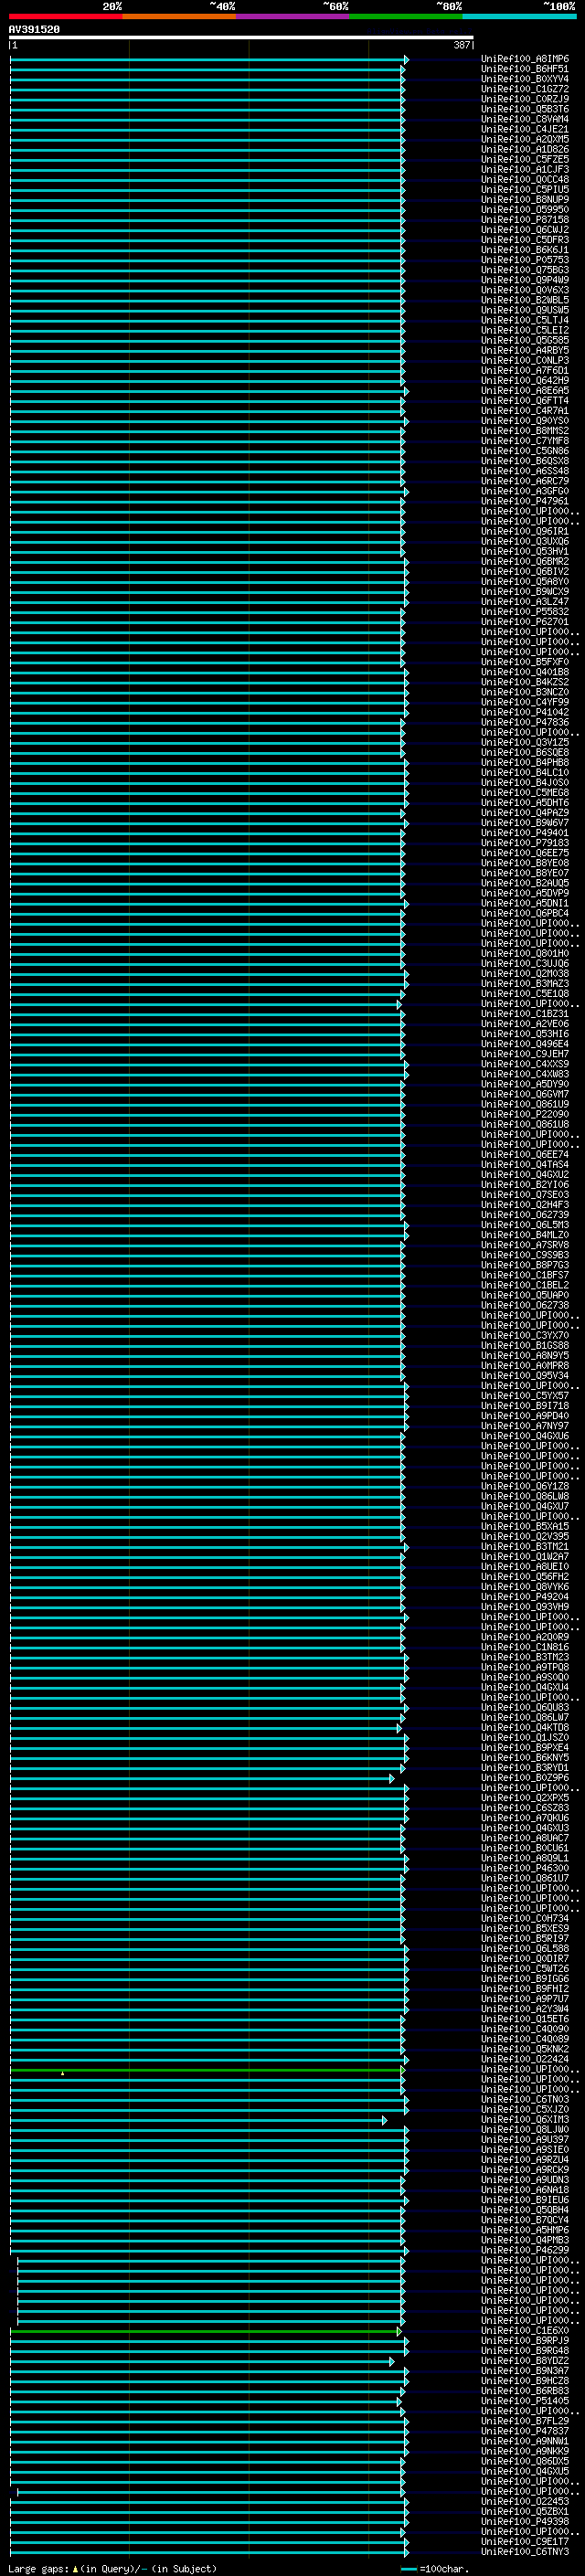This screenshot has height=2576, width=585.
Task: Select hit label UniRef100_Q8LJW0
Action: tap(525, 2129)
